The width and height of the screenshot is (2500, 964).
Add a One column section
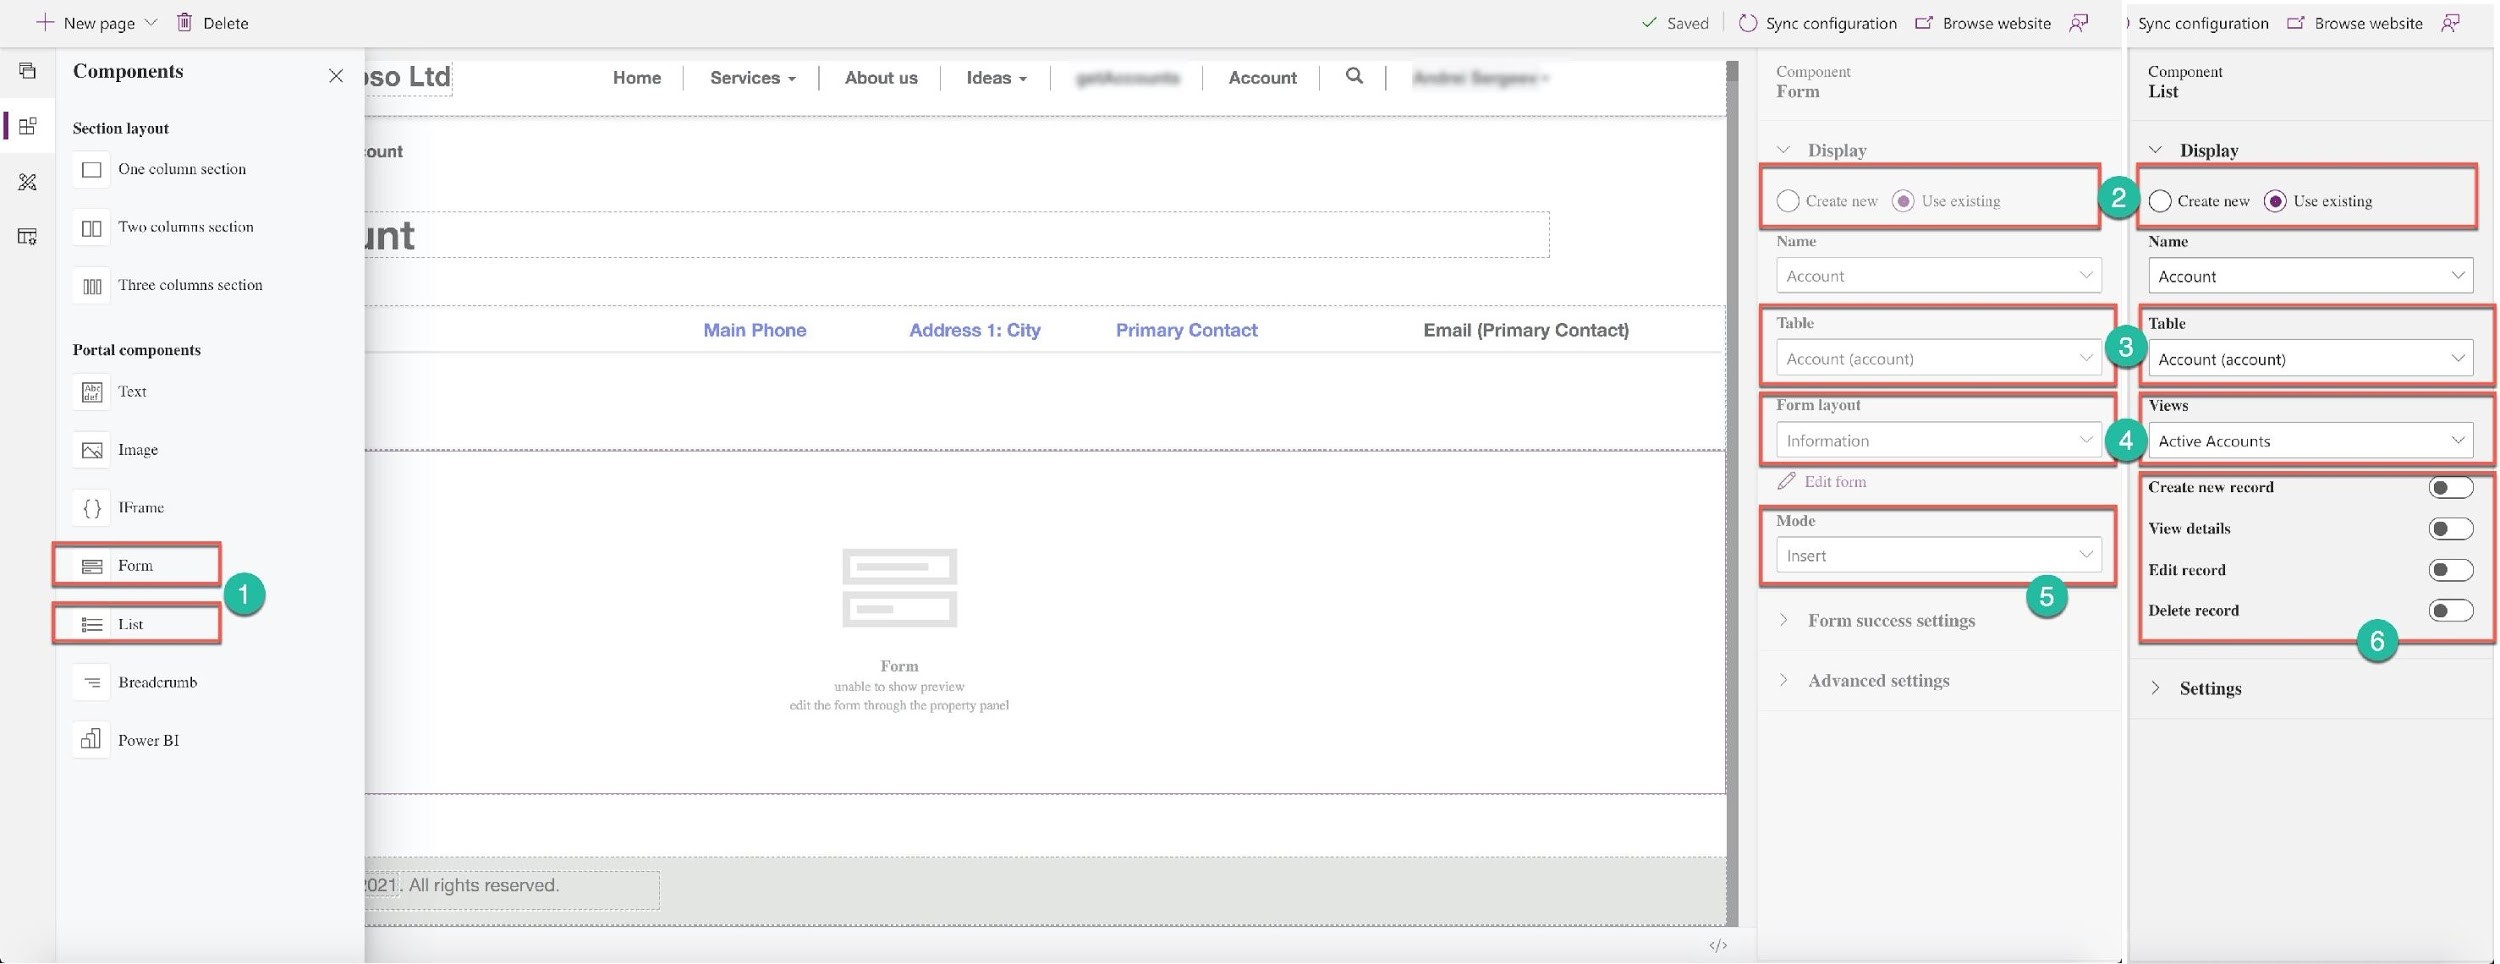point(160,169)
